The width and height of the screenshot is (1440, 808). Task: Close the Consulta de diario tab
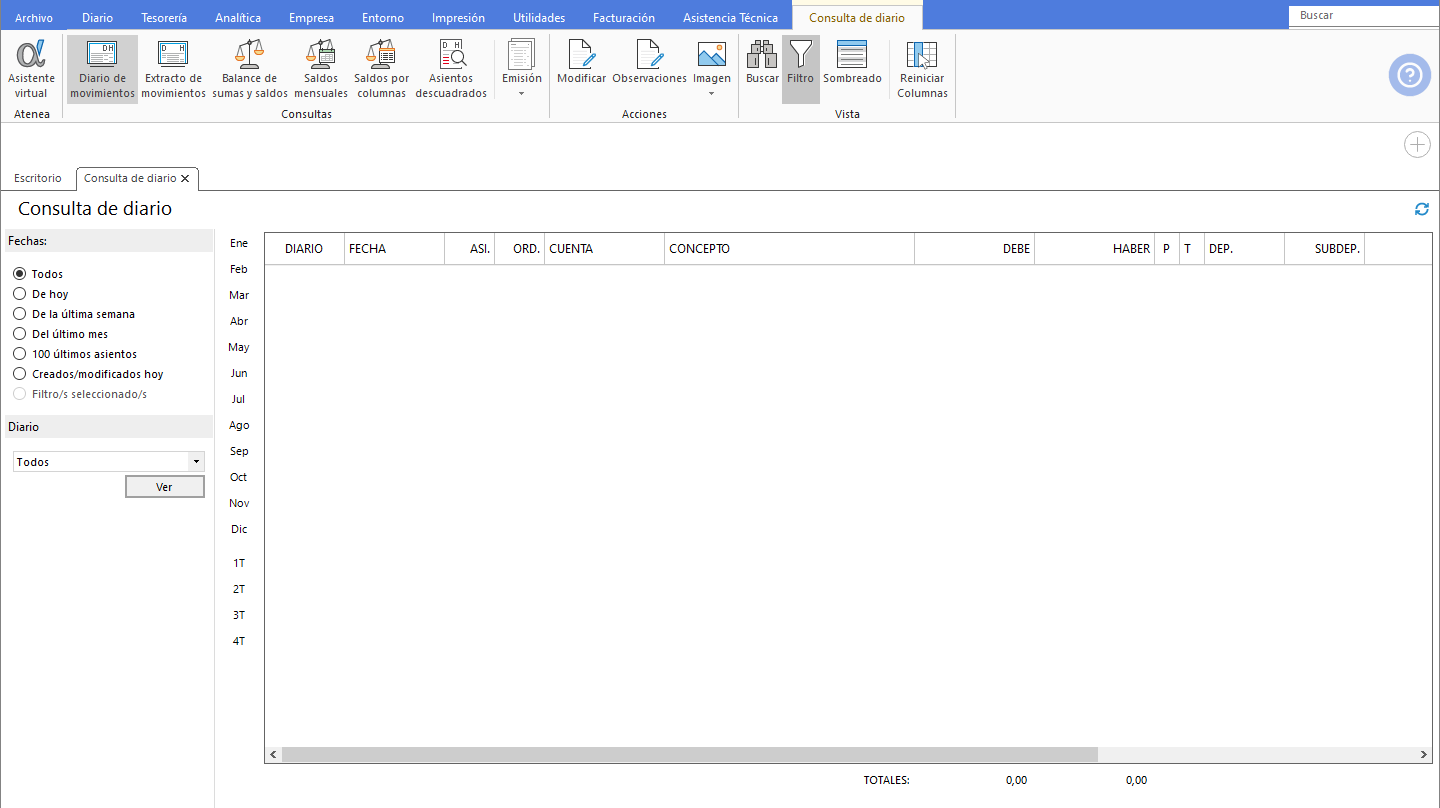[x=185, y=178]
